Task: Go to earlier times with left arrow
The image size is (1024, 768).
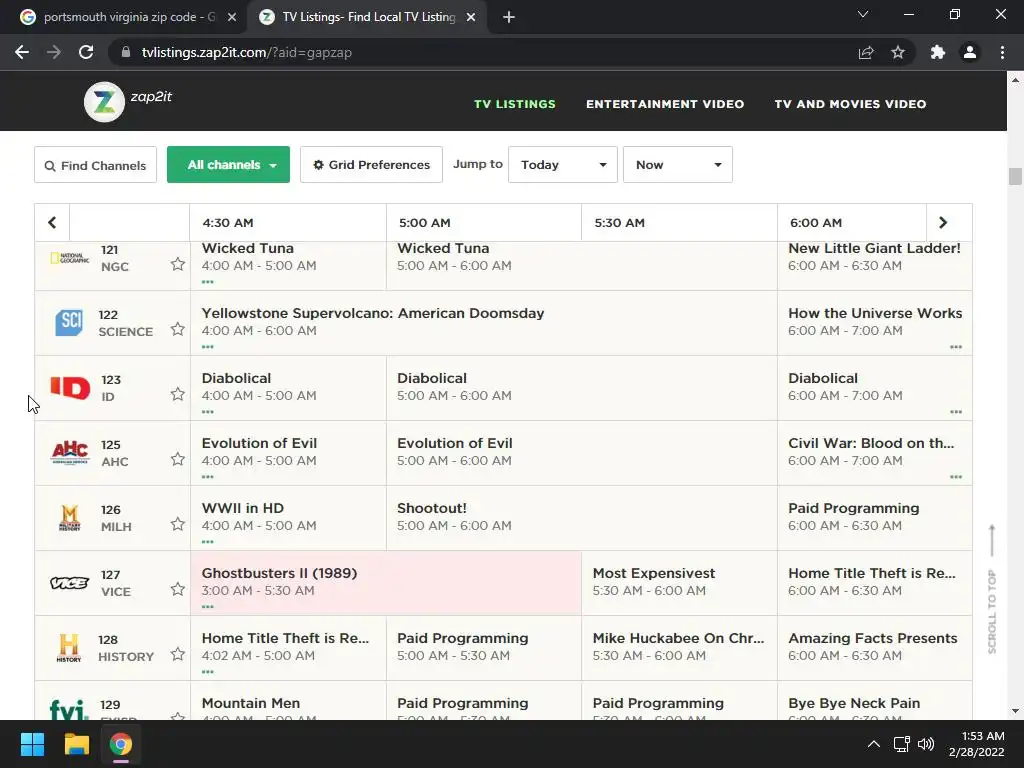Action: coord(52,223)
